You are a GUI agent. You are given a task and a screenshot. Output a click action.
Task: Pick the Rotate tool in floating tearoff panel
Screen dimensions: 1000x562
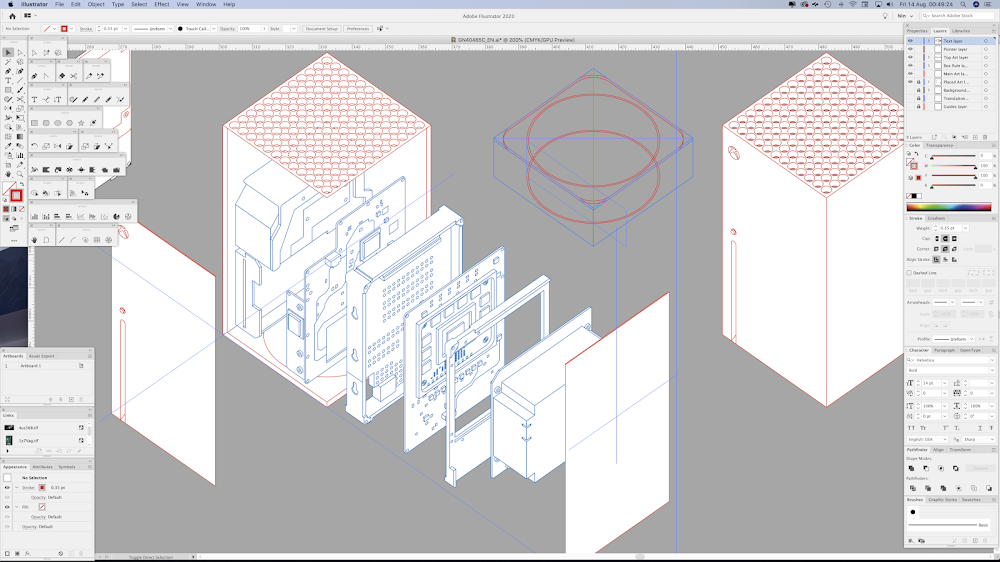click(x=34, y=146)
